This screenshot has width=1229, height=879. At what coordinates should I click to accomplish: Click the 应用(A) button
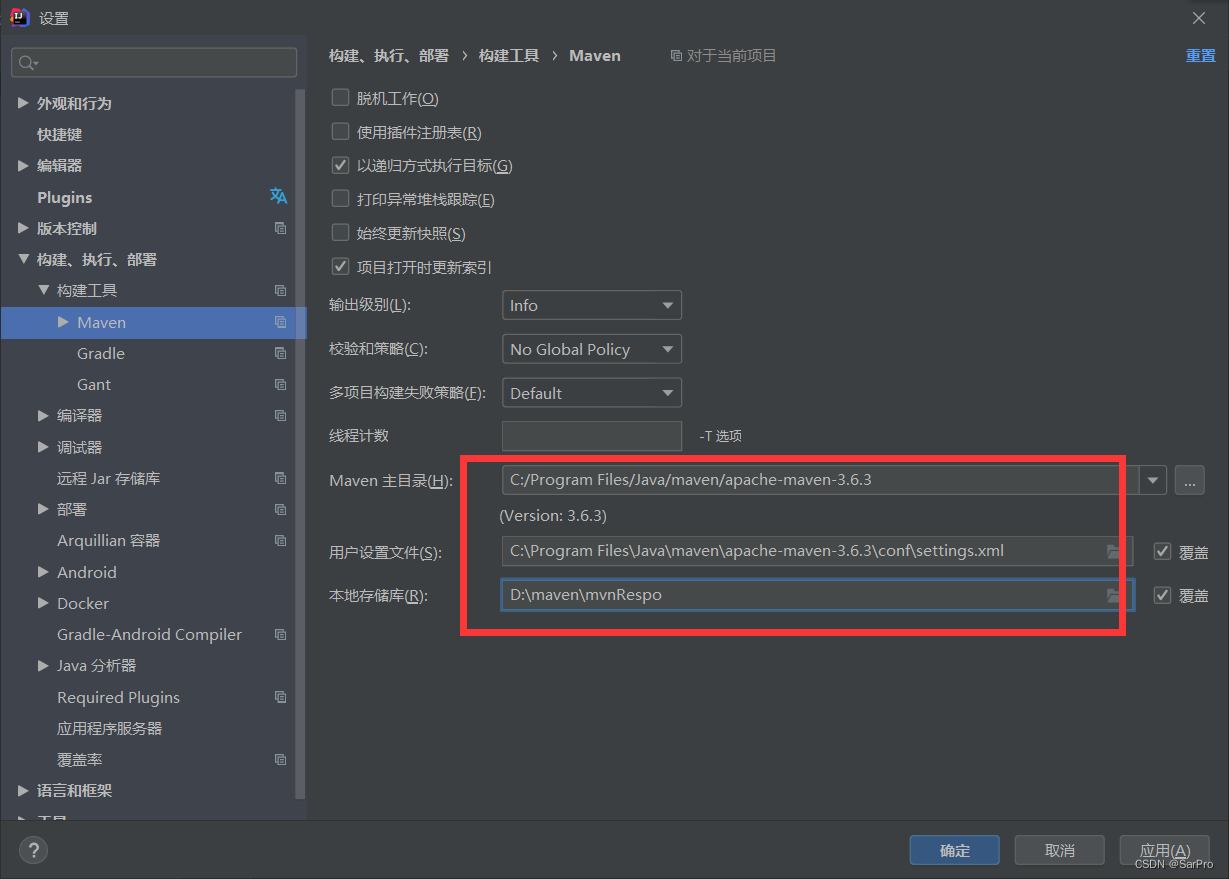[1165, 850]
